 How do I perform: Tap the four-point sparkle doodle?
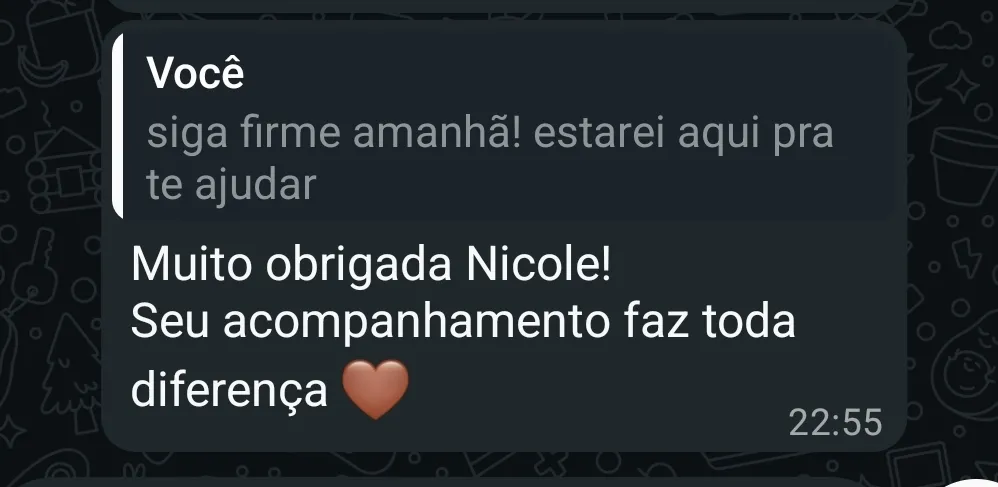[962, 86]
